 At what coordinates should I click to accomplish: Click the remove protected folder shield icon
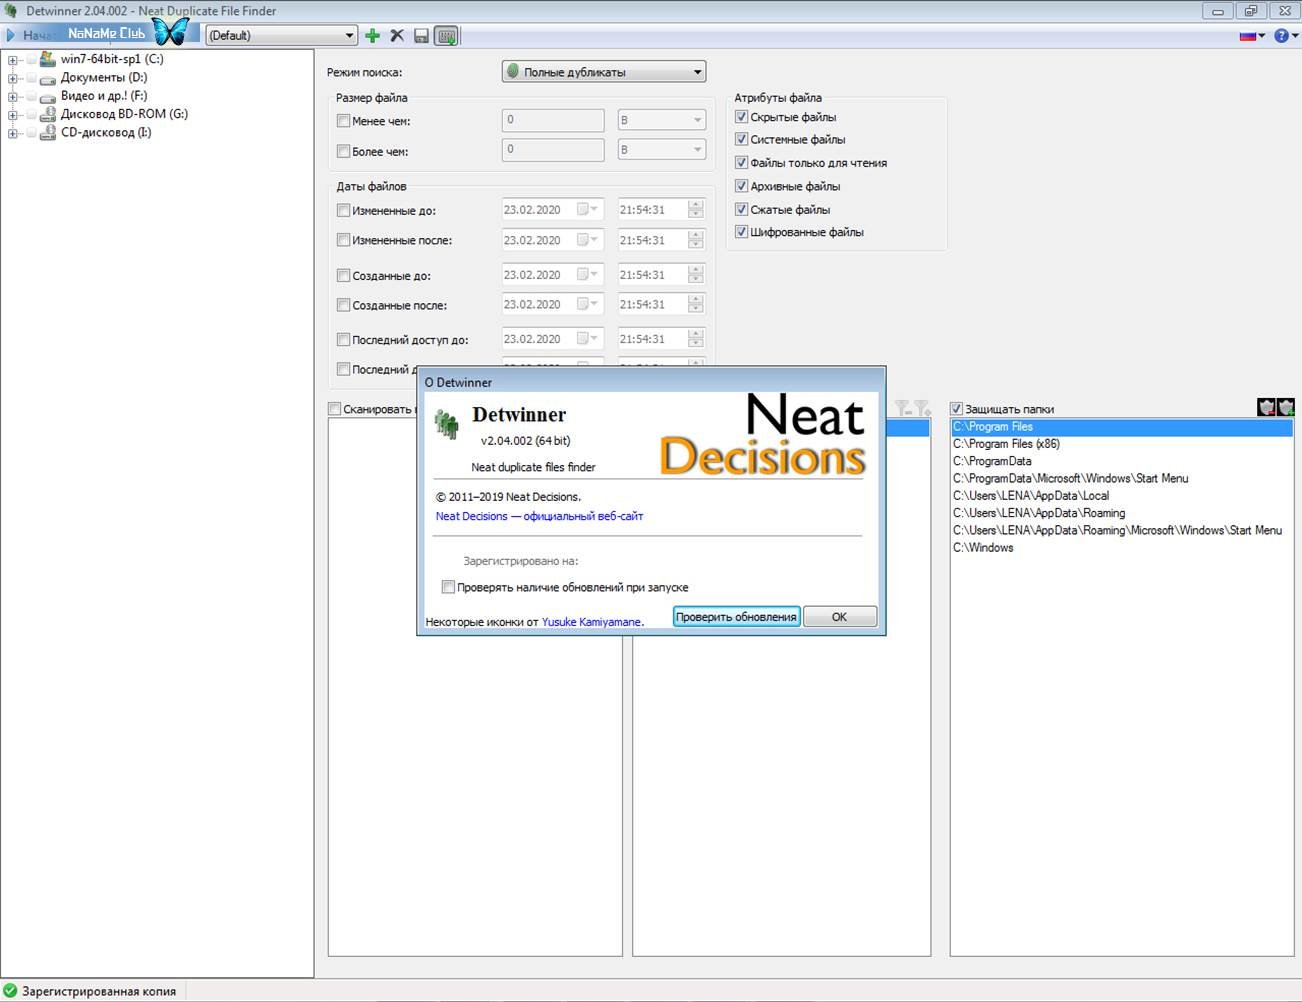1266,407
